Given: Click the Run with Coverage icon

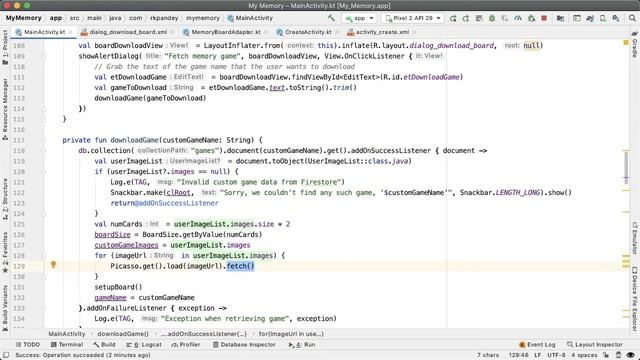Looking at the screenshot, I should [505, 18].
